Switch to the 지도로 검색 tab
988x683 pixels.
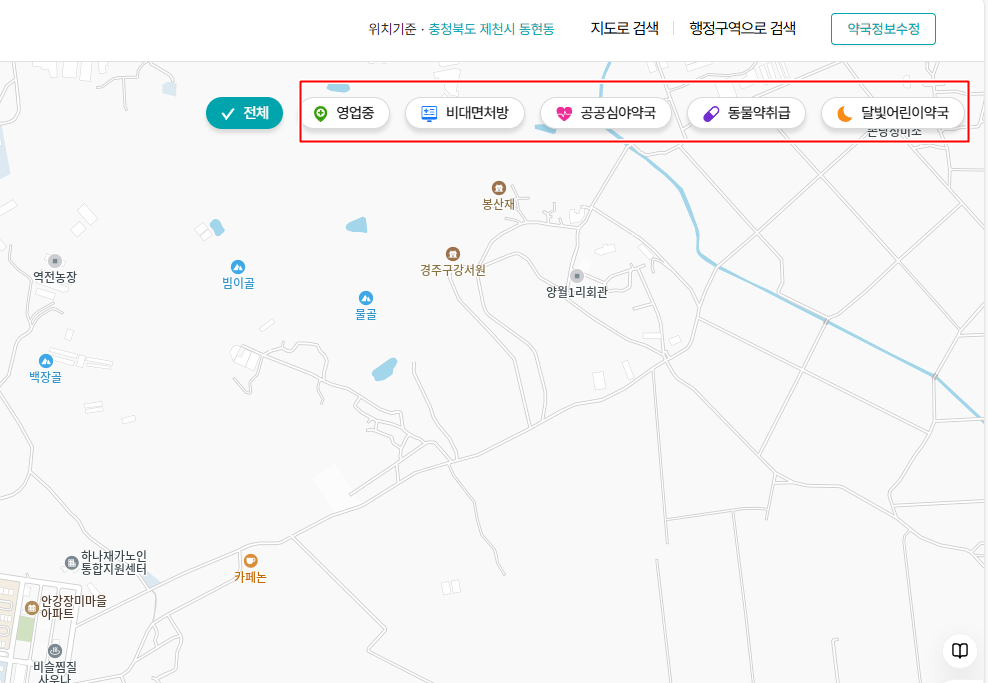pos(622,28)
